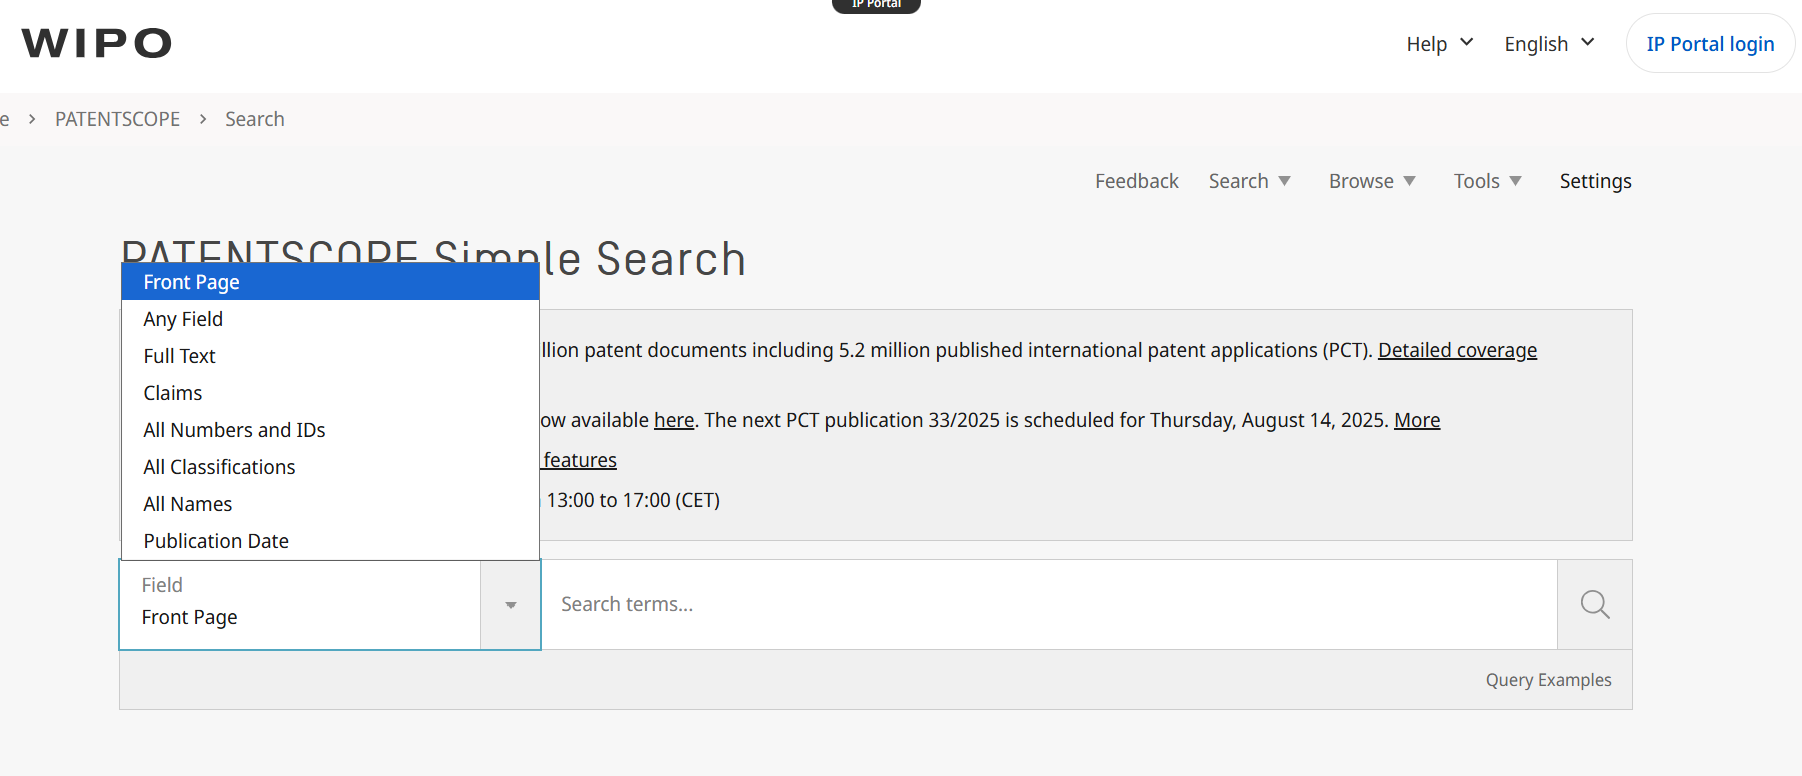The width and height of the screenshot is (1802, 776).
Task: Expand the Search menu in toolbar
Action: [1249, 181]
